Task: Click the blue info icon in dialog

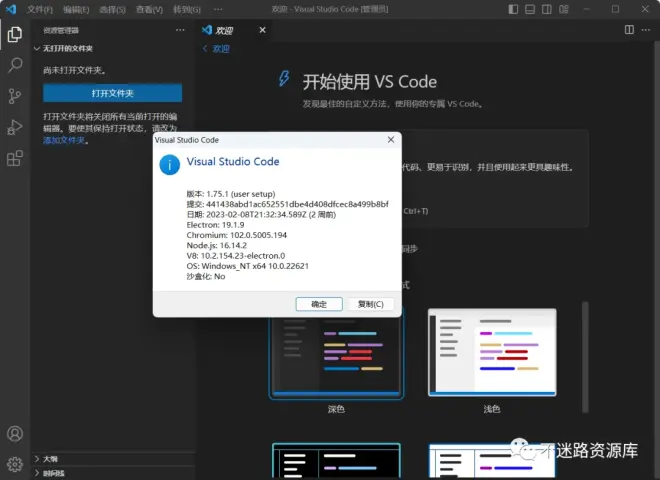Action: [170, 165]
